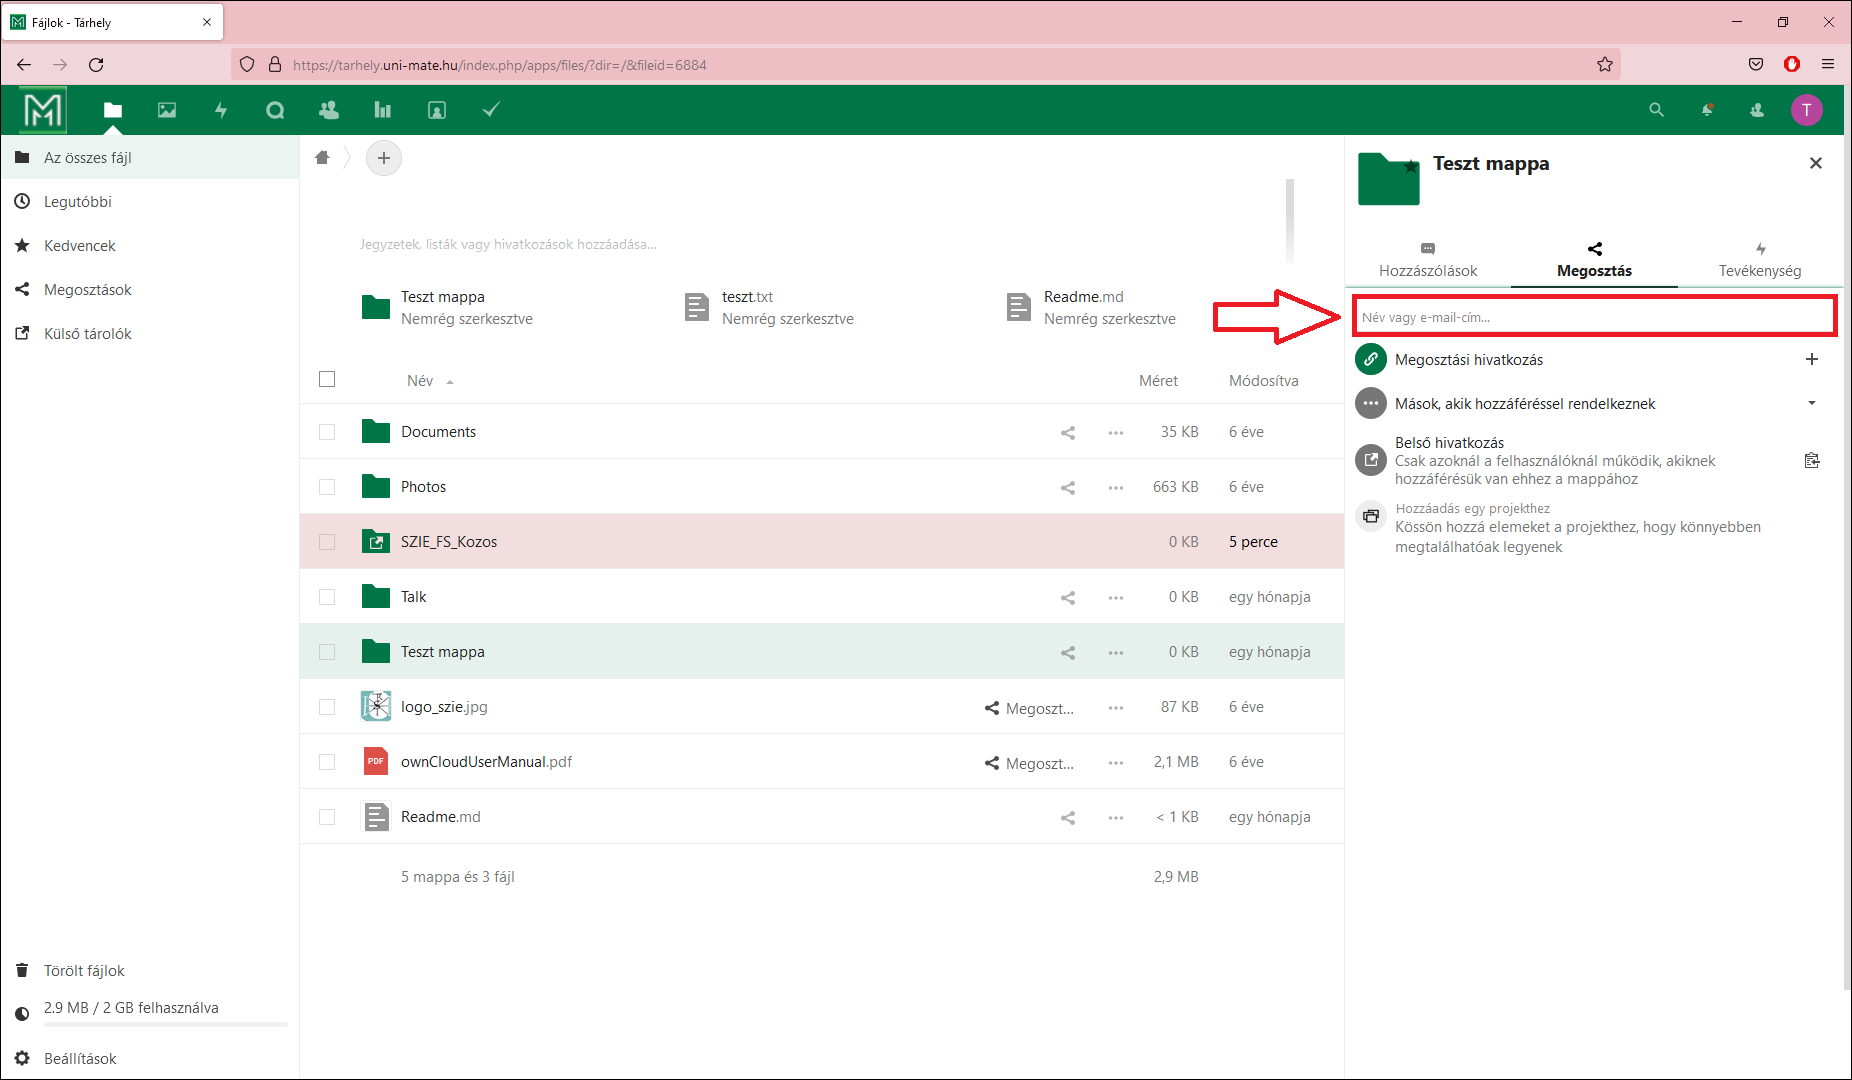This screenshot has width=1852, height=1080.
Task: Open Beállítások in the left sidebar
Action: coord(80,1059)
